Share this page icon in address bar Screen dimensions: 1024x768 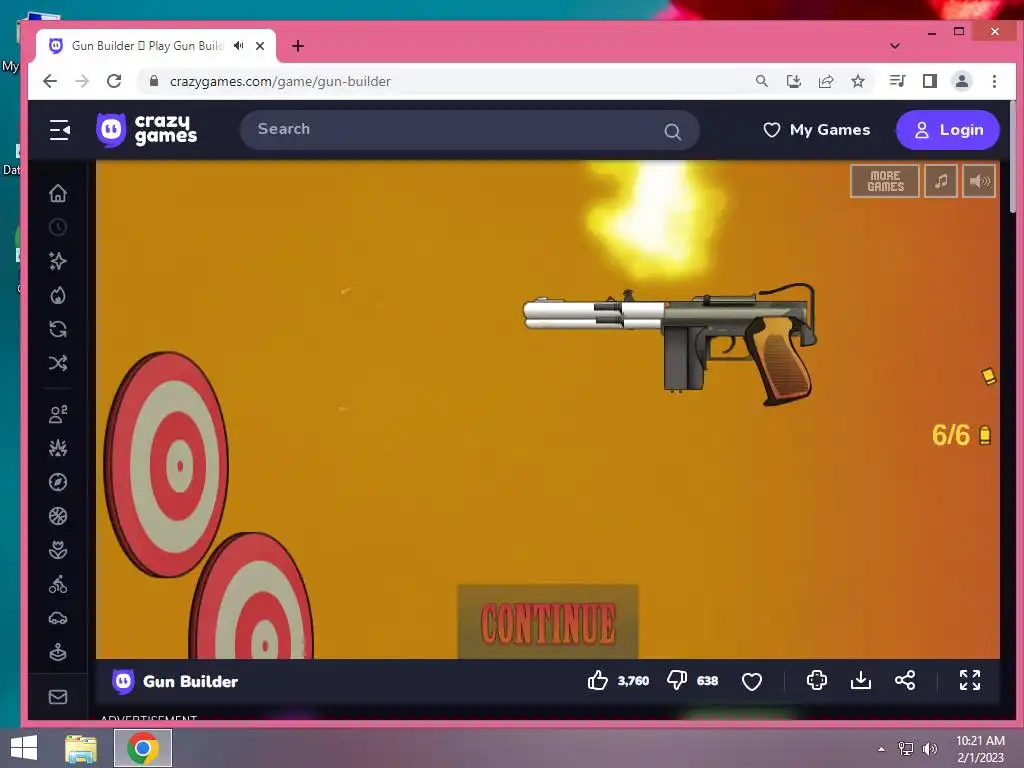click(x=826, y=81)
